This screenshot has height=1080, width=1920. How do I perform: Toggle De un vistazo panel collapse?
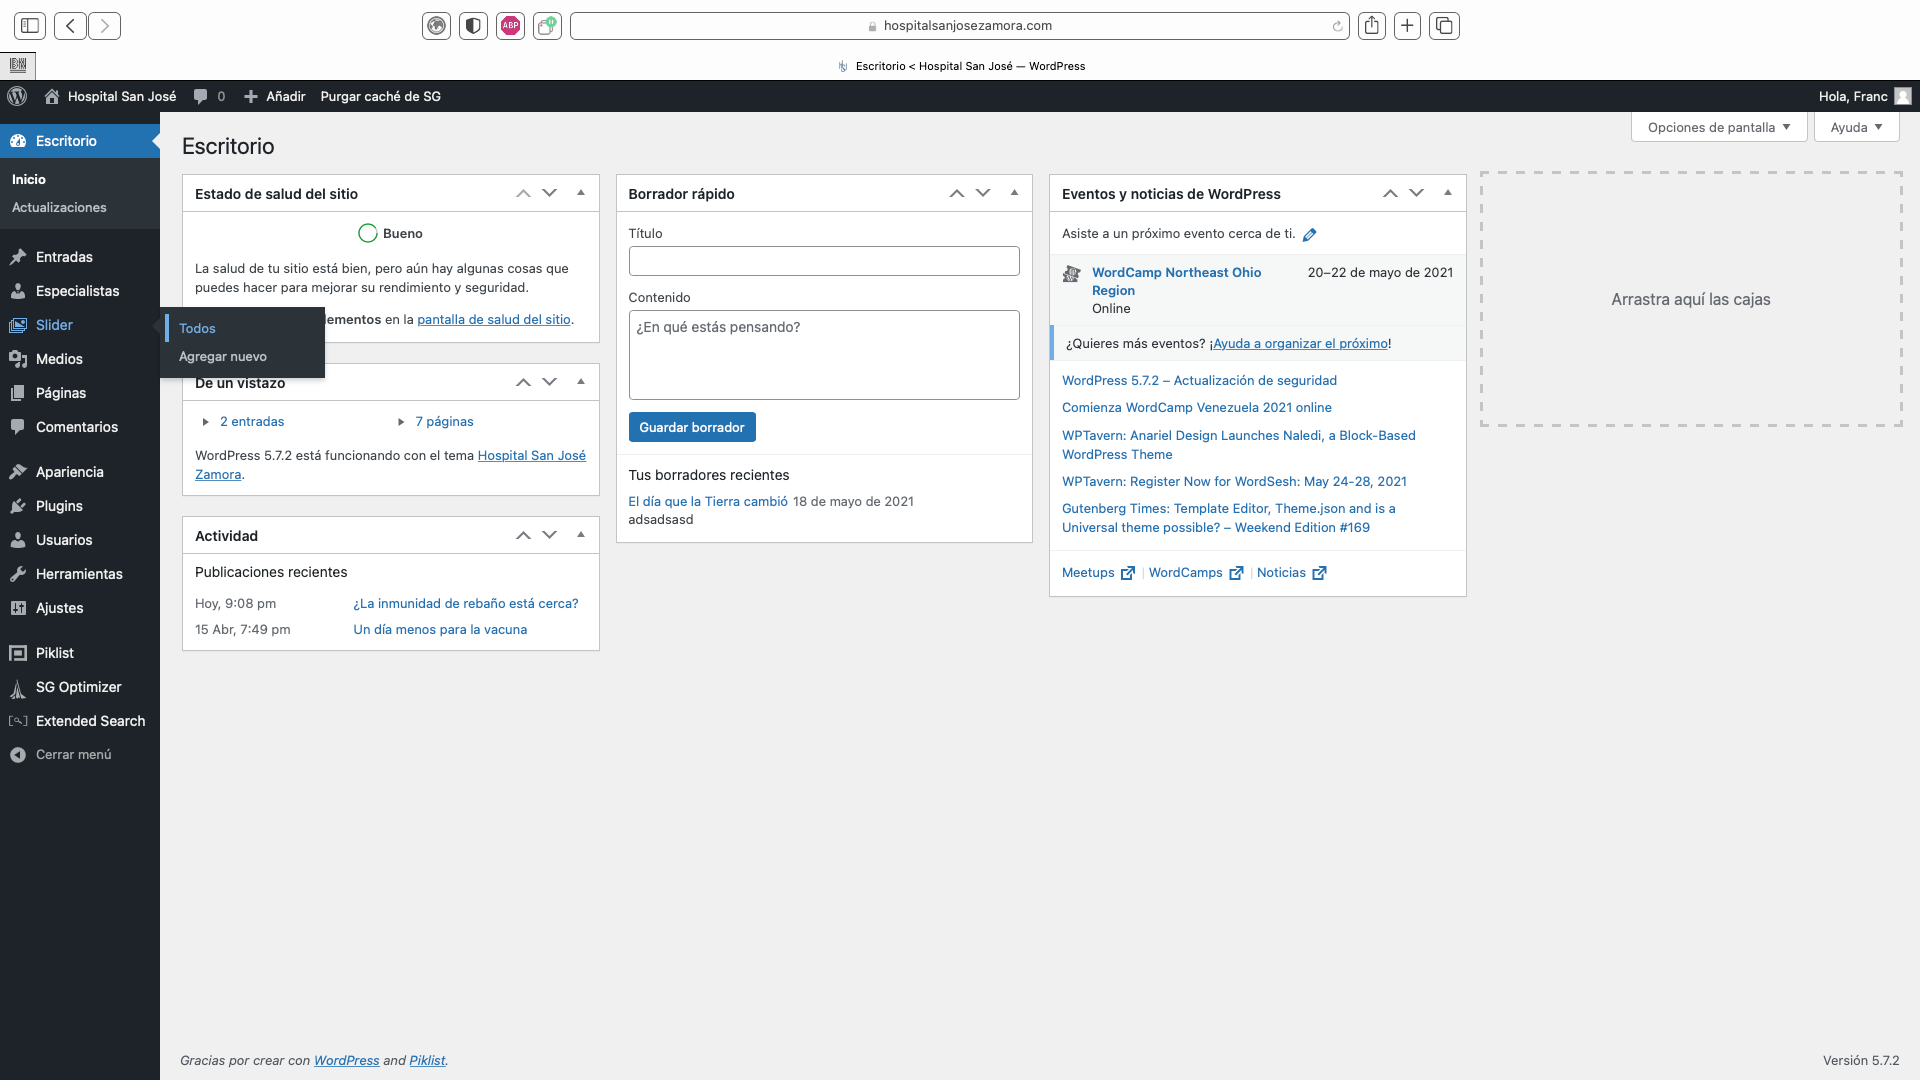[581, 382]
